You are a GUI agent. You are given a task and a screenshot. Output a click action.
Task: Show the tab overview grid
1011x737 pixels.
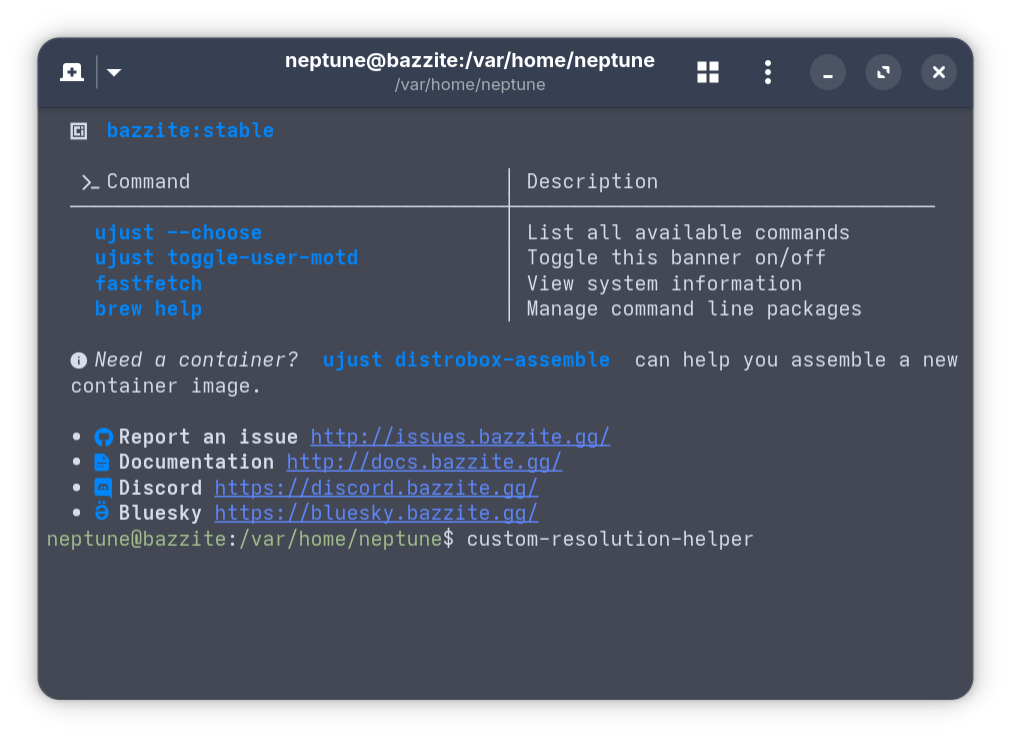(x=707, y=72)
